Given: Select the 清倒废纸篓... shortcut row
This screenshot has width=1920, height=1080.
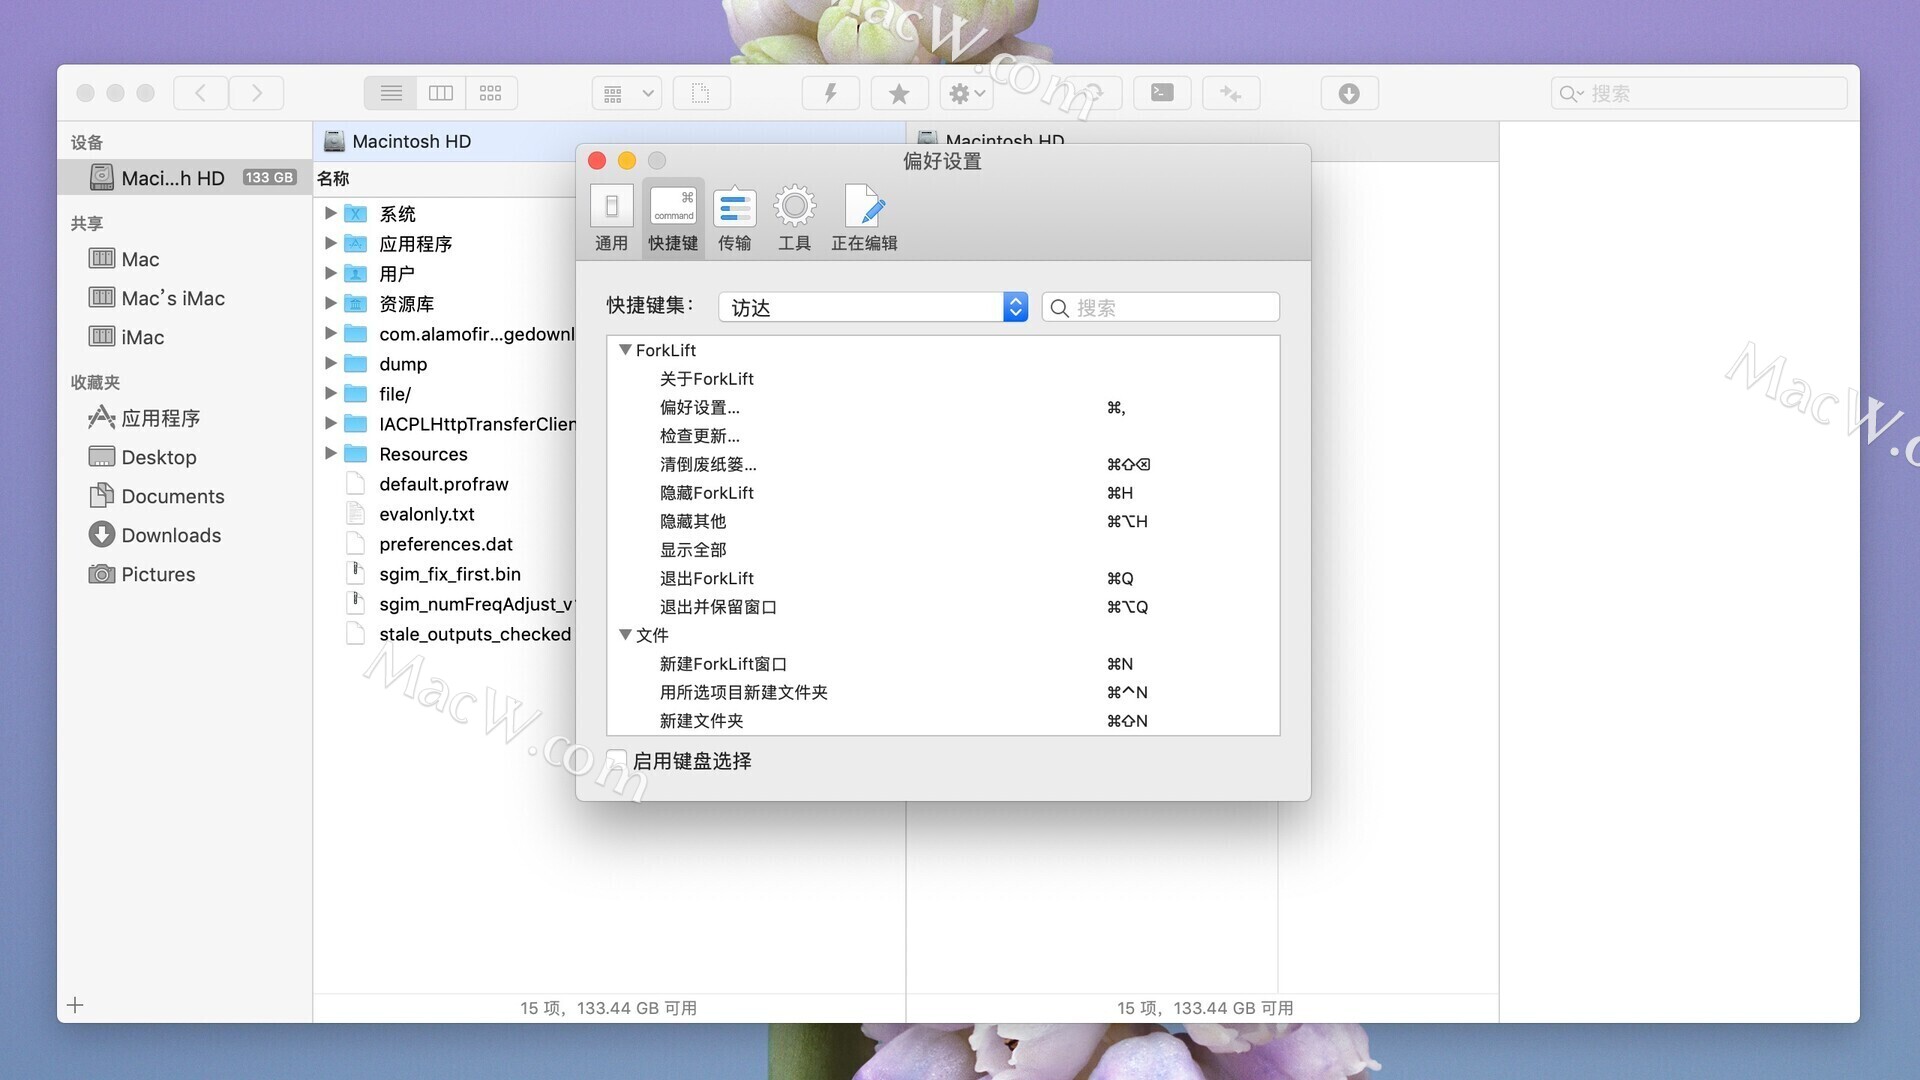Looking at the screenshot, I should pos(943,464).
